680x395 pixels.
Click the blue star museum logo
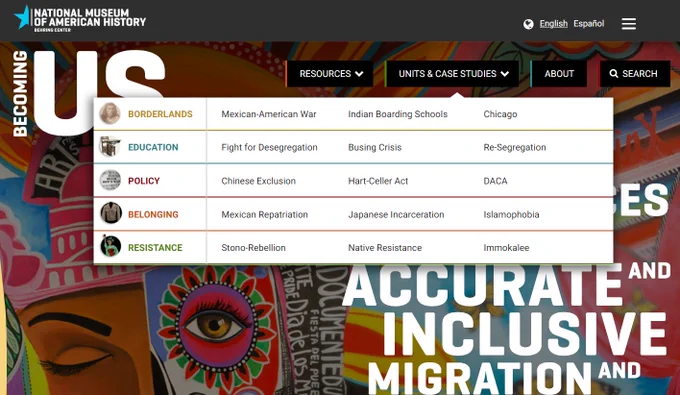pyautogui.click(x=22, y=17)
